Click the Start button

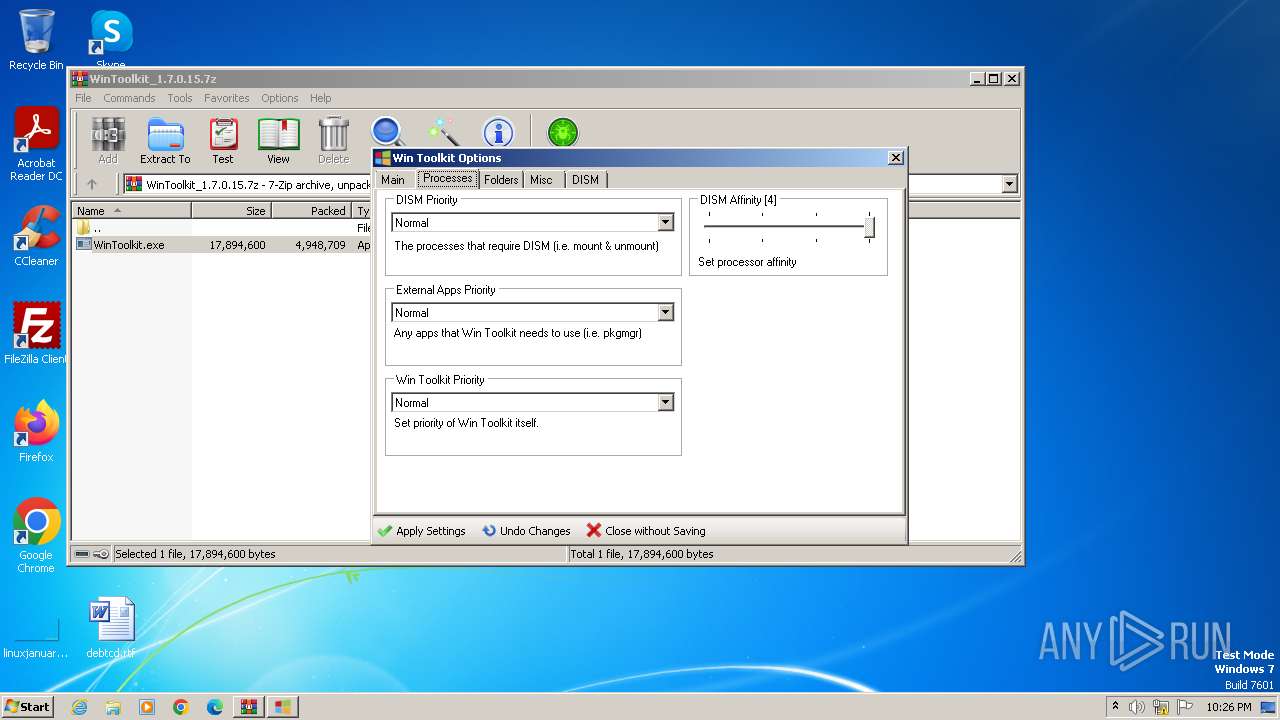[27, 707]
